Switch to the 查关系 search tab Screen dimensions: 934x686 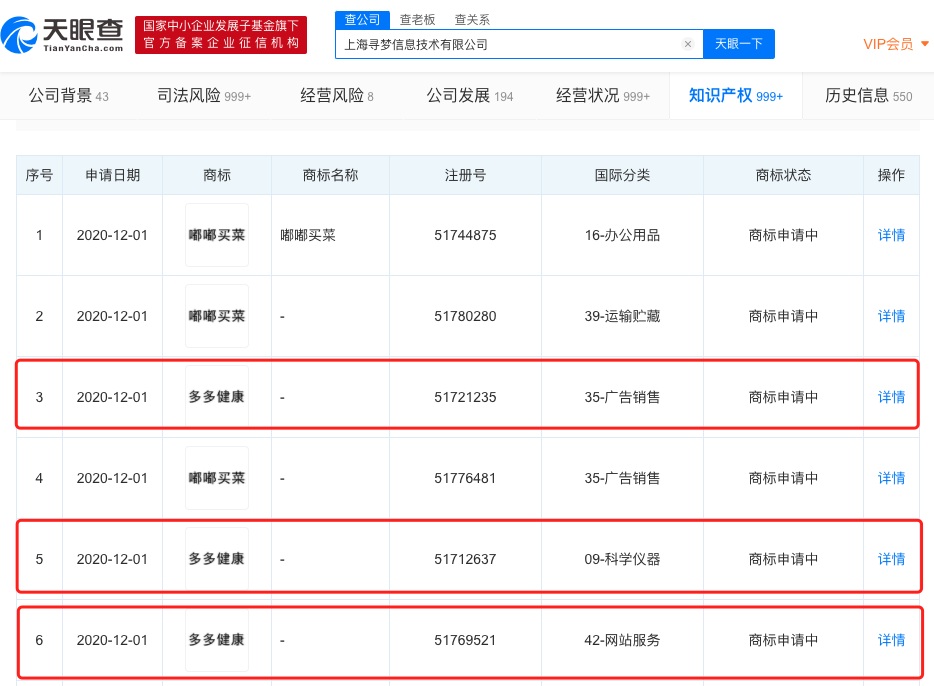pos(472,19)
